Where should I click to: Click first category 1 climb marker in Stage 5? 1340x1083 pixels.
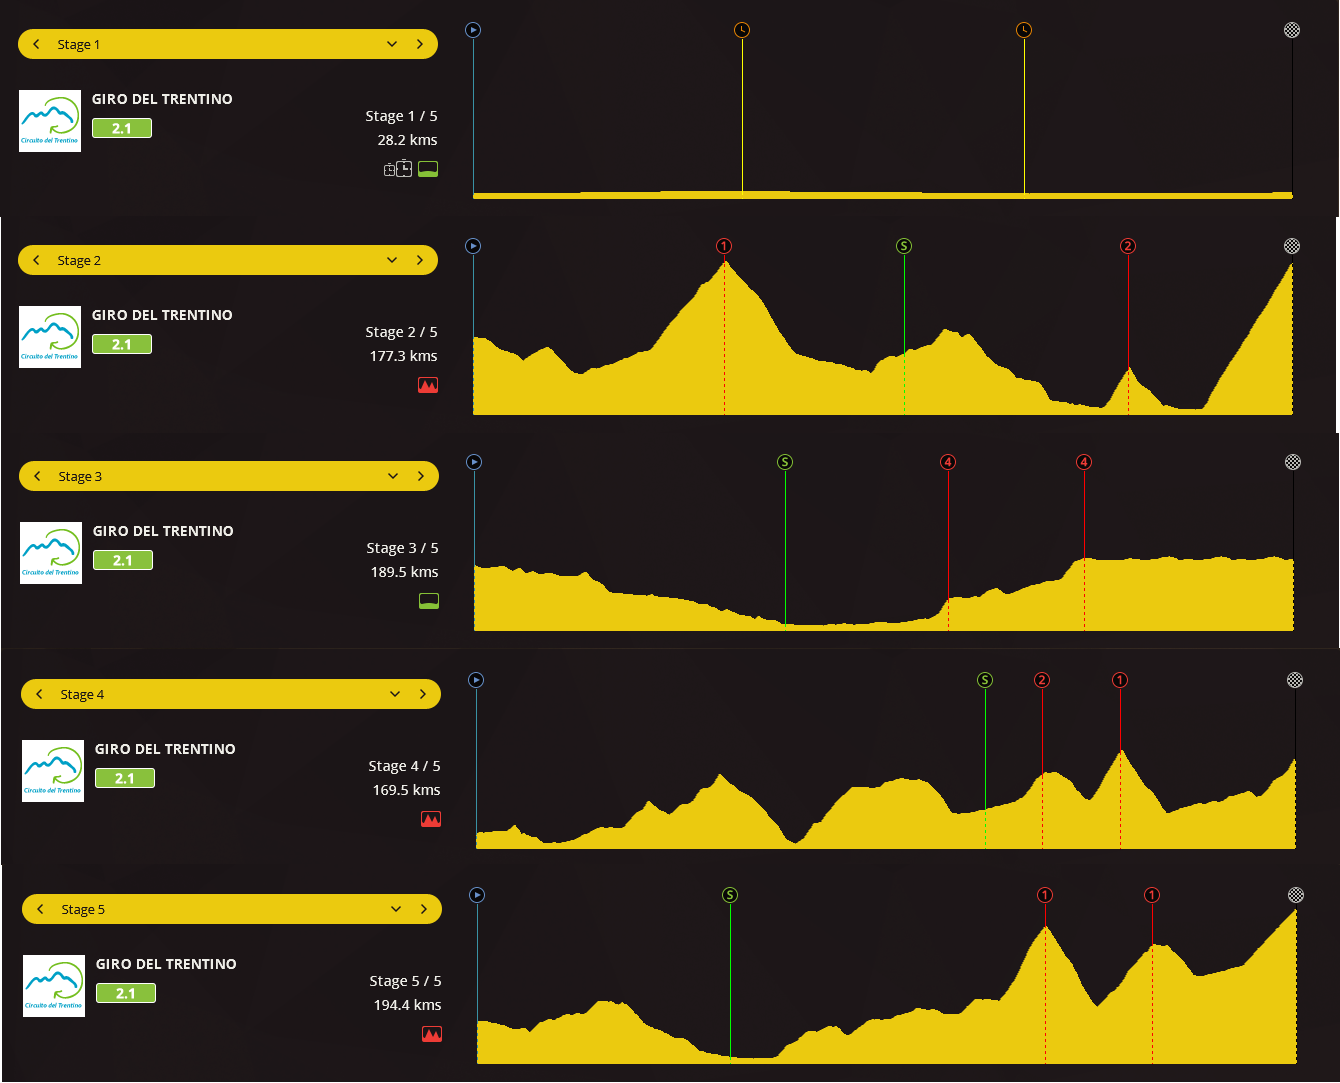point(1045,895)
